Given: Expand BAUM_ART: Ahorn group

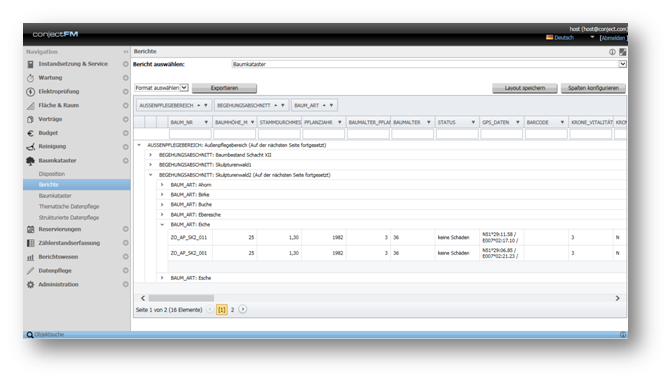Looking at the screenshot, I should (x=162, y=185).
